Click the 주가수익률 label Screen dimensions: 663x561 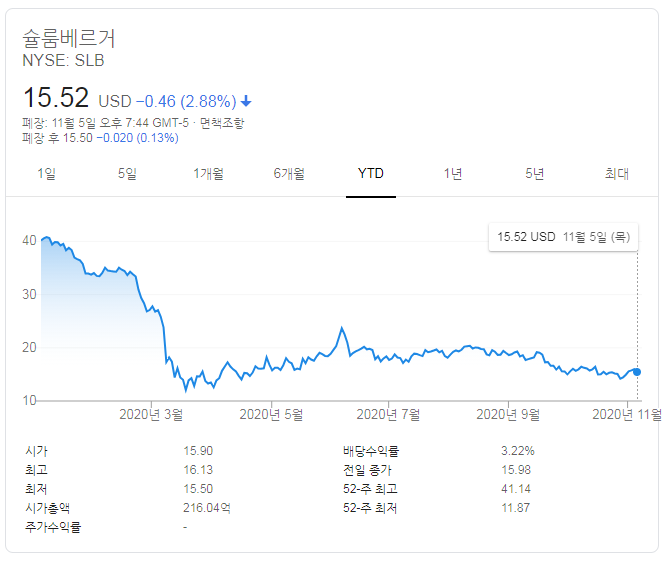point(53,527)
